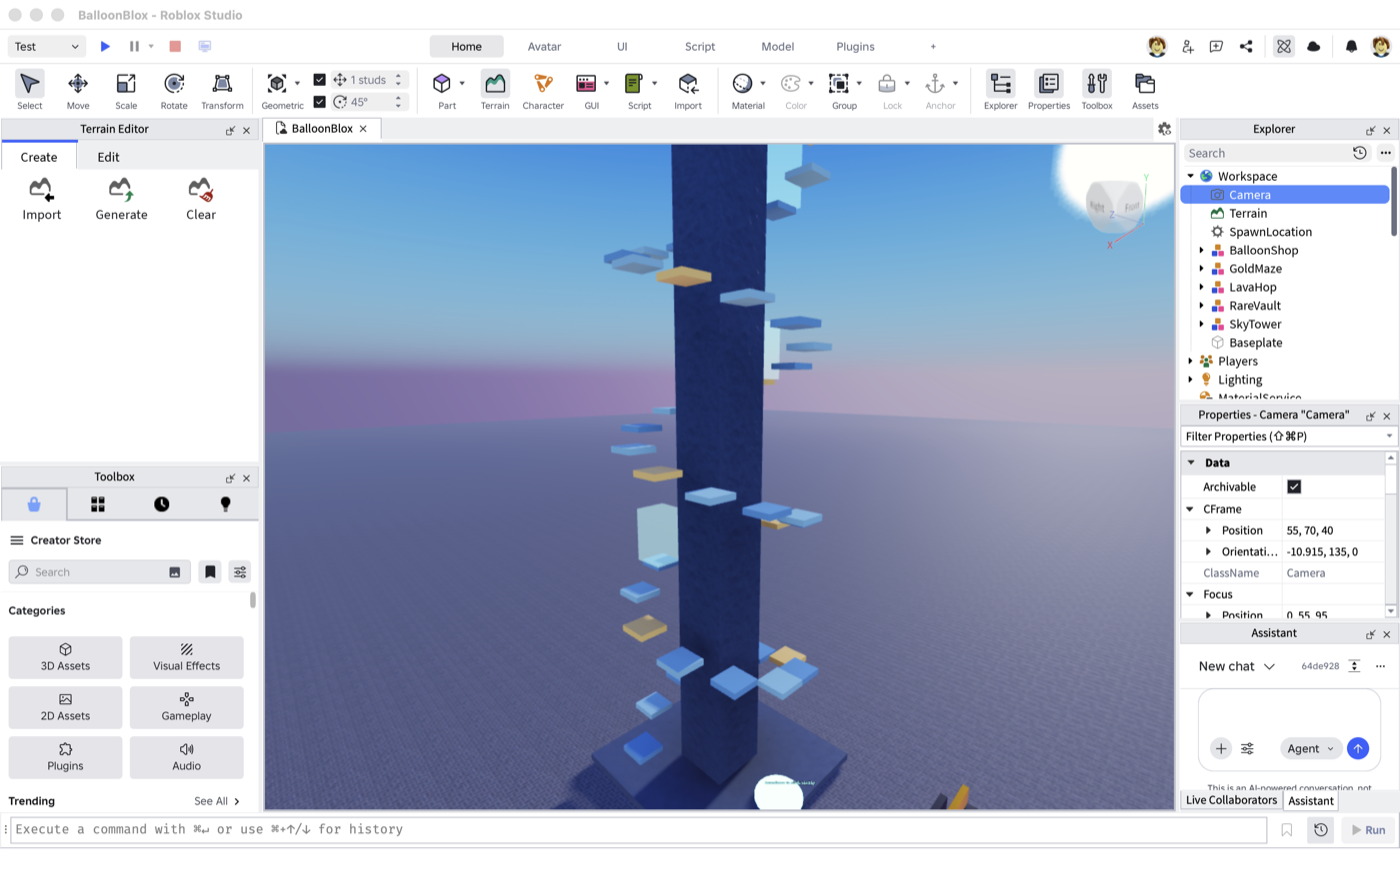This screenshot has height=878, width=1400.
Task: Browse the Visual Effects category
Action: click(x=186, y=657)
